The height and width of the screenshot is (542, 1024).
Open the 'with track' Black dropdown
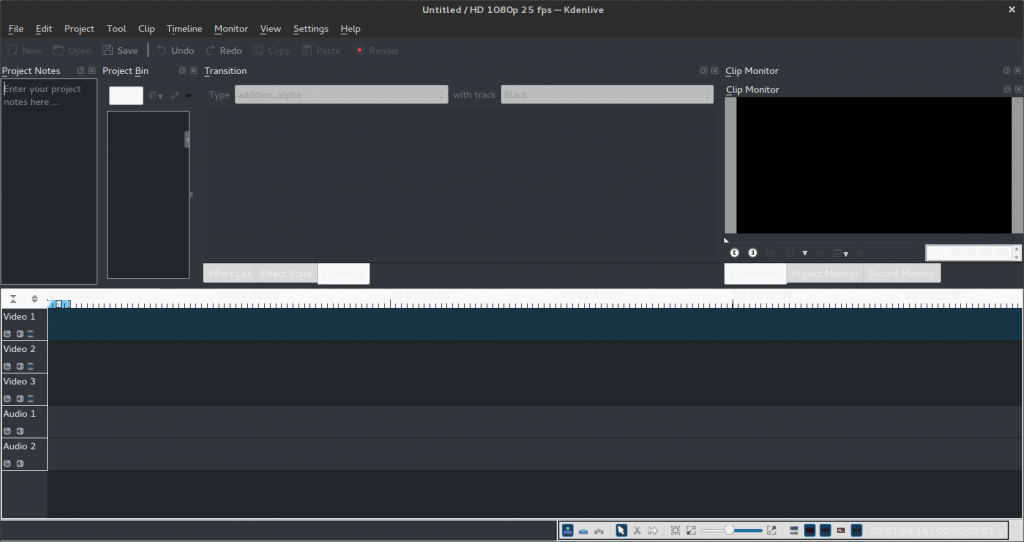coord(607,95)
